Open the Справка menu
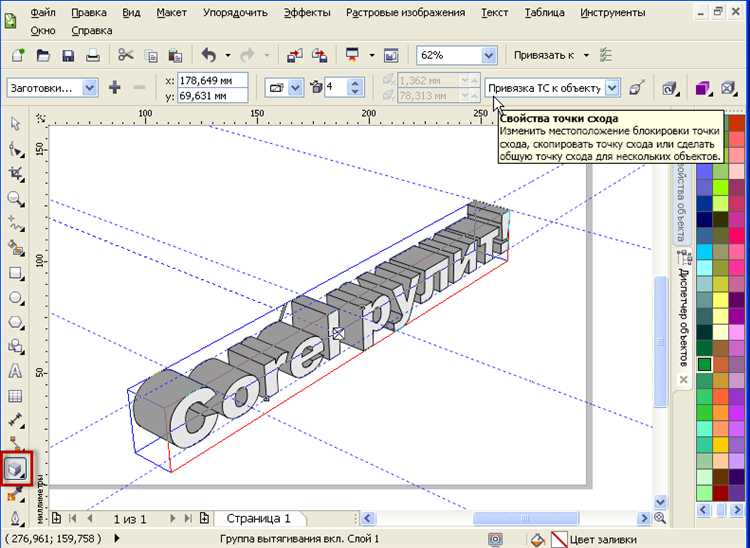The image size is (750, 548). point(92,31)
